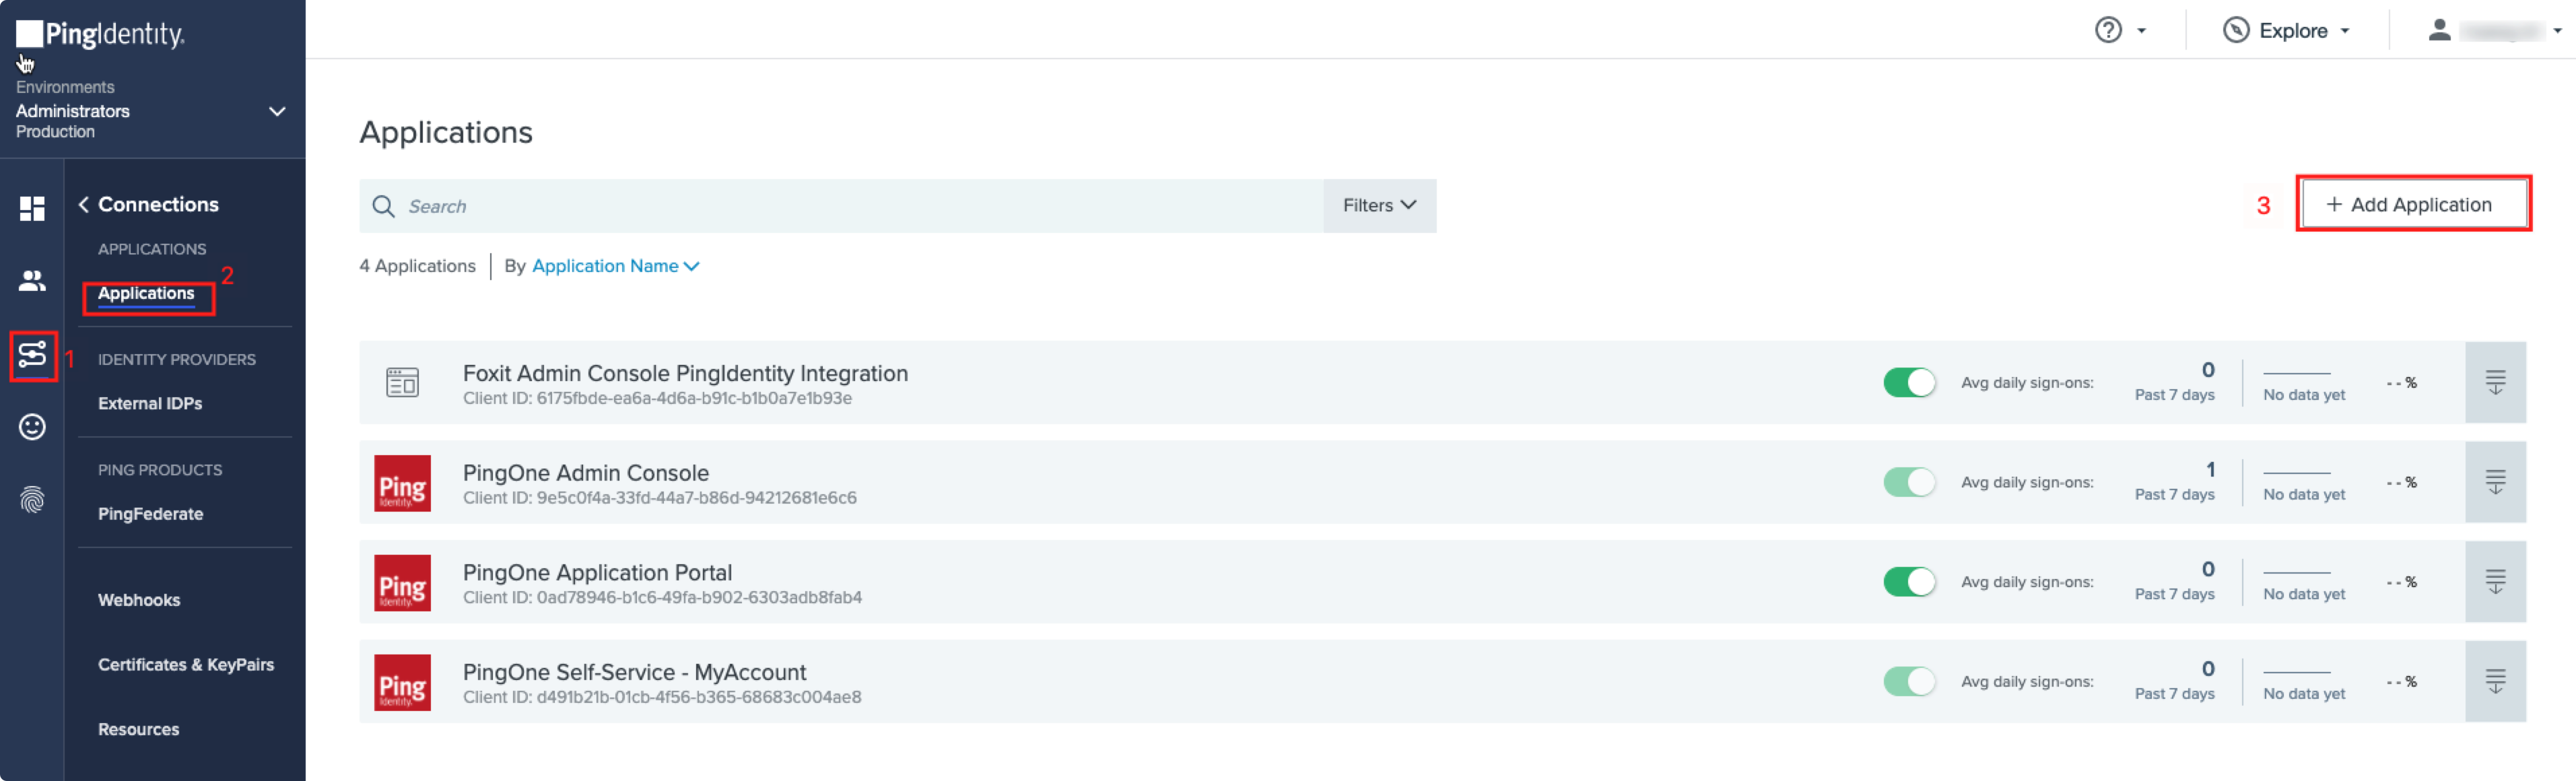
Task: Open the Filters dropdown
Action: pos(1379,206)
